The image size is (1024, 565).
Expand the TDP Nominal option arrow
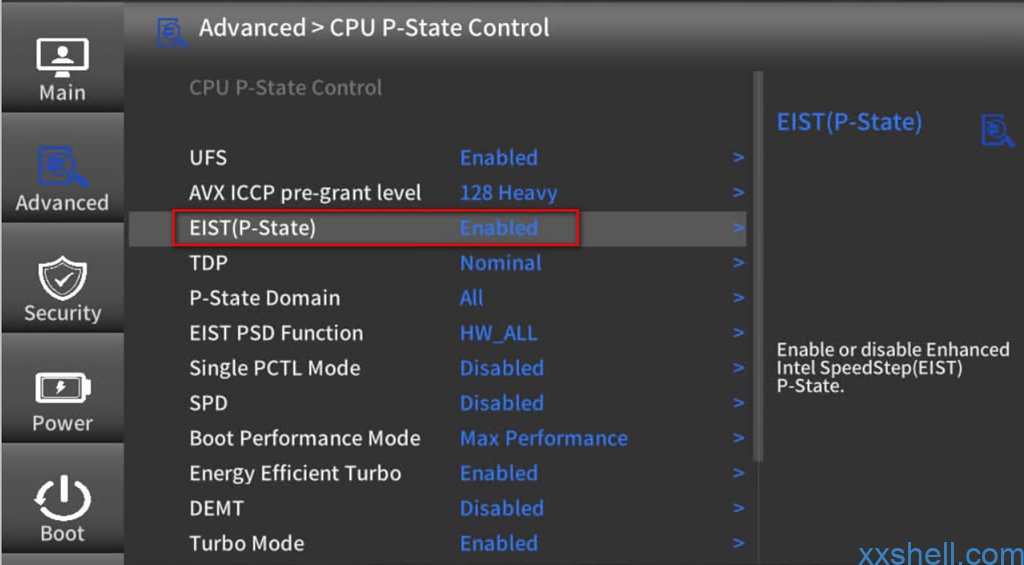(x=738, y=263)
